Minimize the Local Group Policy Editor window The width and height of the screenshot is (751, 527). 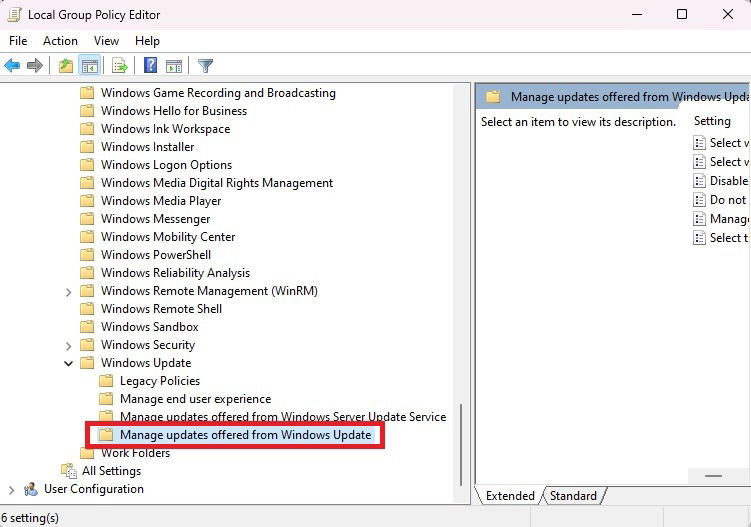(637, 14)
